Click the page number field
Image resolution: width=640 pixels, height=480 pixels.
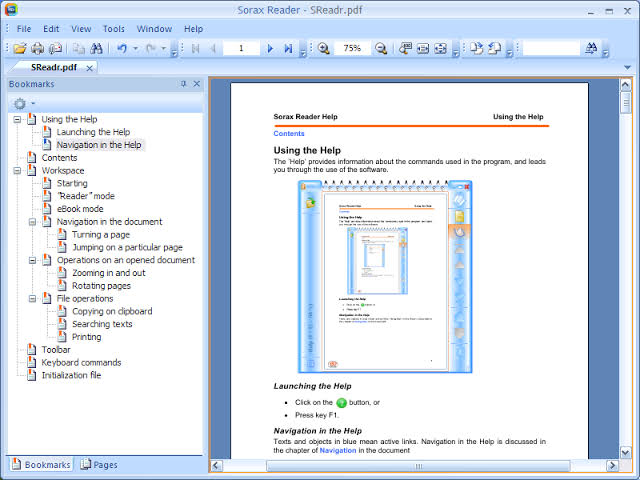241,49
